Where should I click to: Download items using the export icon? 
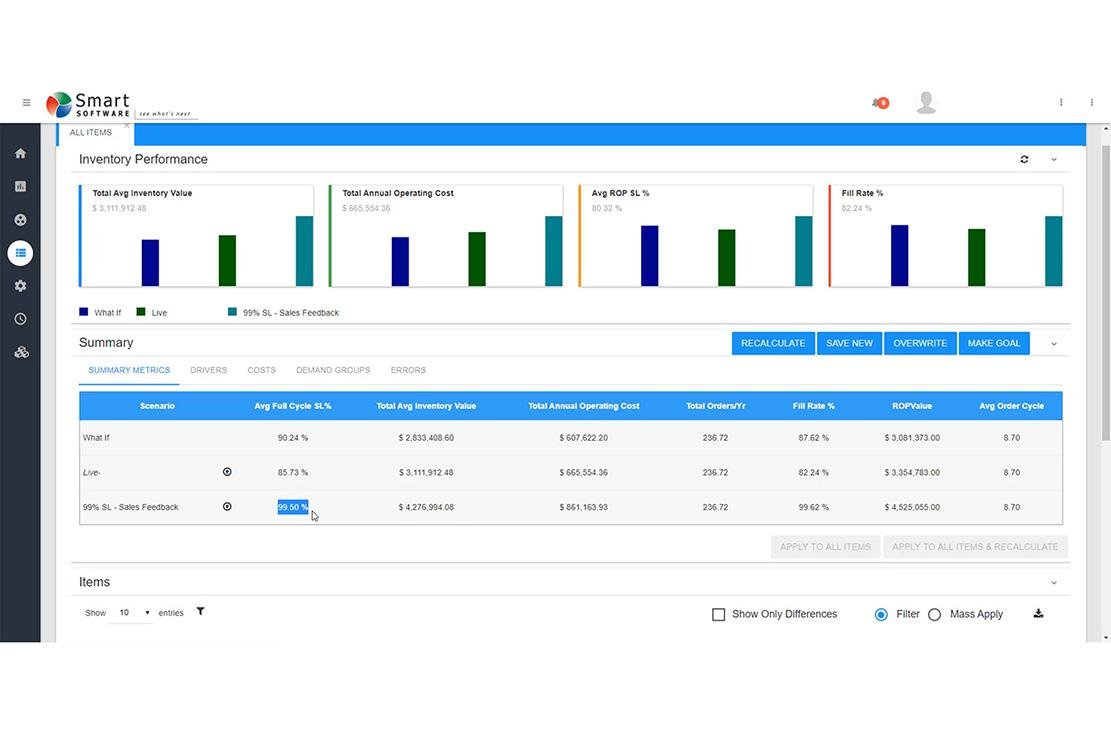[1038, 614]
